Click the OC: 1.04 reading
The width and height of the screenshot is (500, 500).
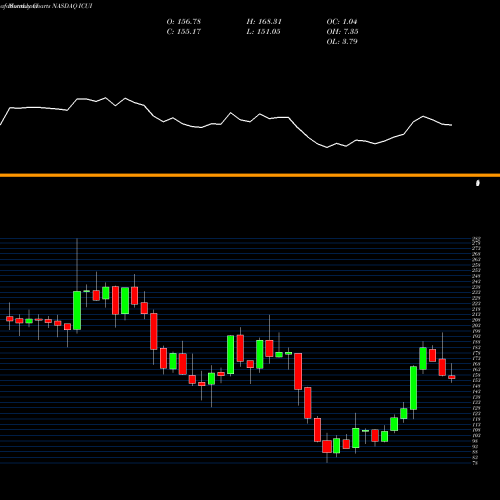point(342,22)
